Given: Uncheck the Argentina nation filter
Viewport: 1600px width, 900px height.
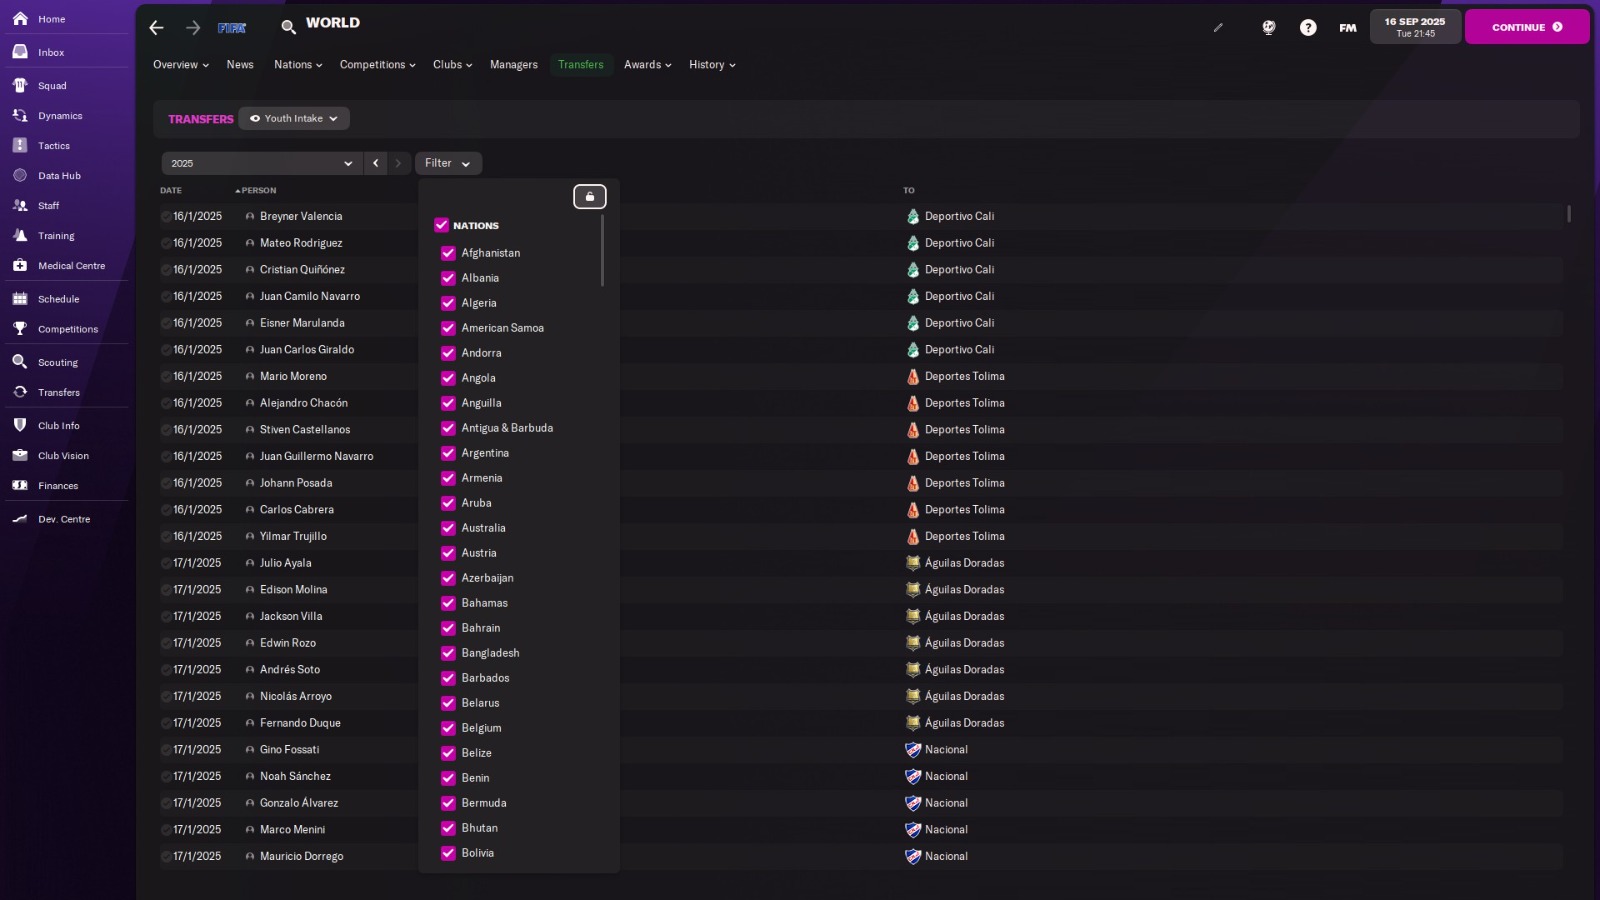Looking at the screenshot, I should point(448,453).
